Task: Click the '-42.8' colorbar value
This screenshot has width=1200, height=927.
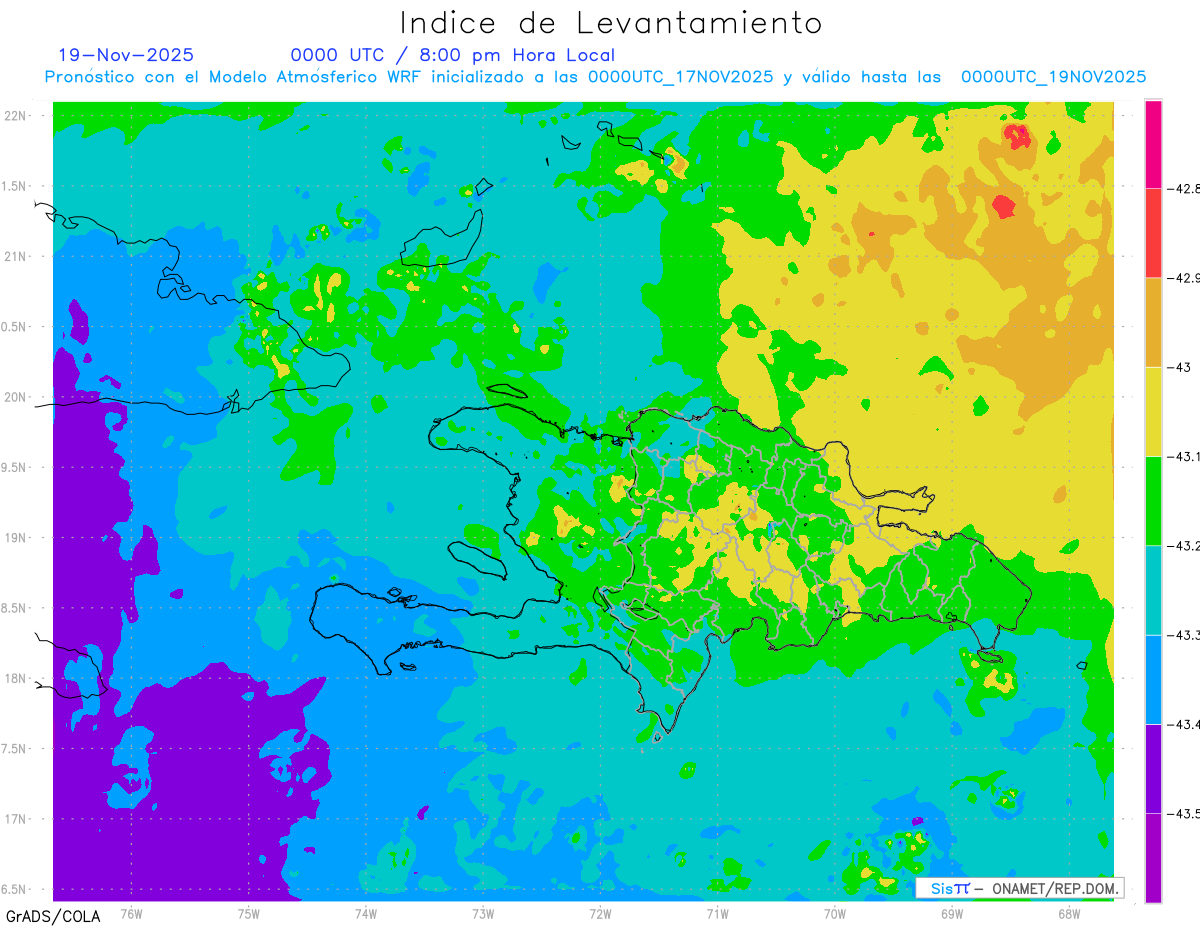Action: (1182, 188)
